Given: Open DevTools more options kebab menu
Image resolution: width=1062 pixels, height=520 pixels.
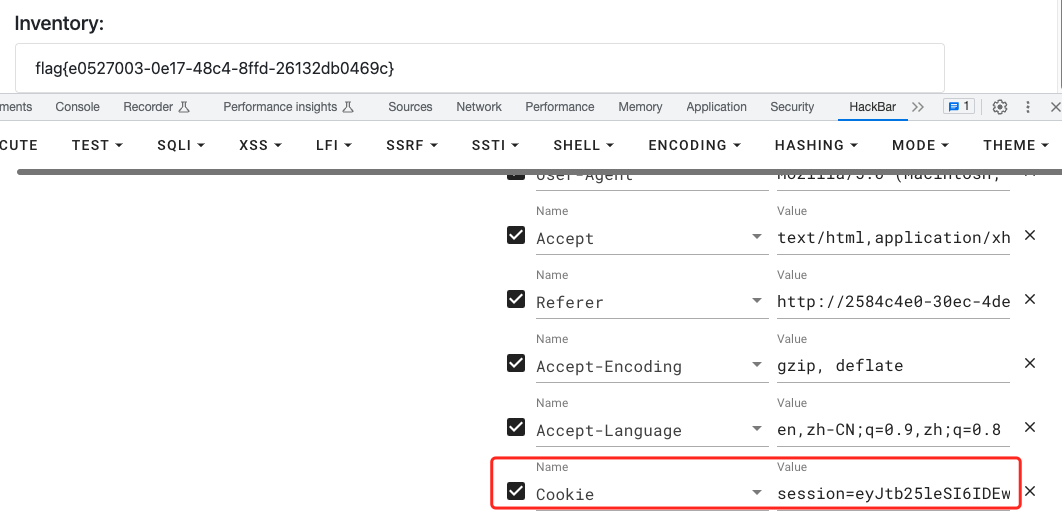Looking at the screenshot, I should [x=1027, y=107].
